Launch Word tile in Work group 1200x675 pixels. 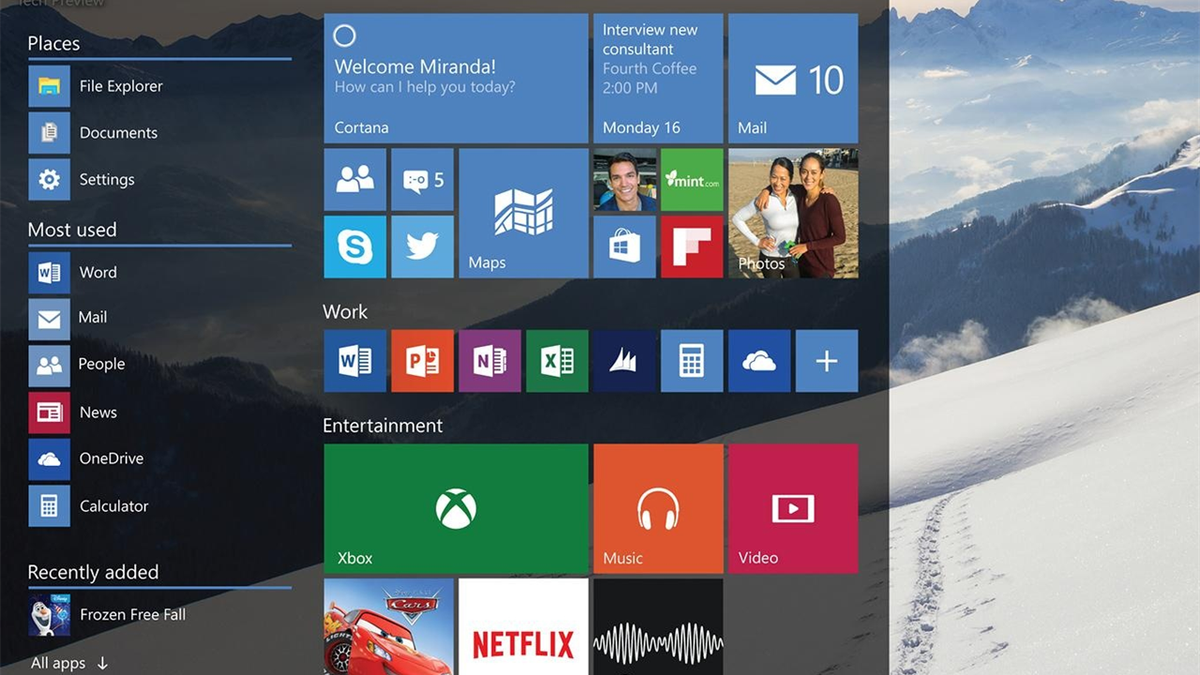pos(355,361)
